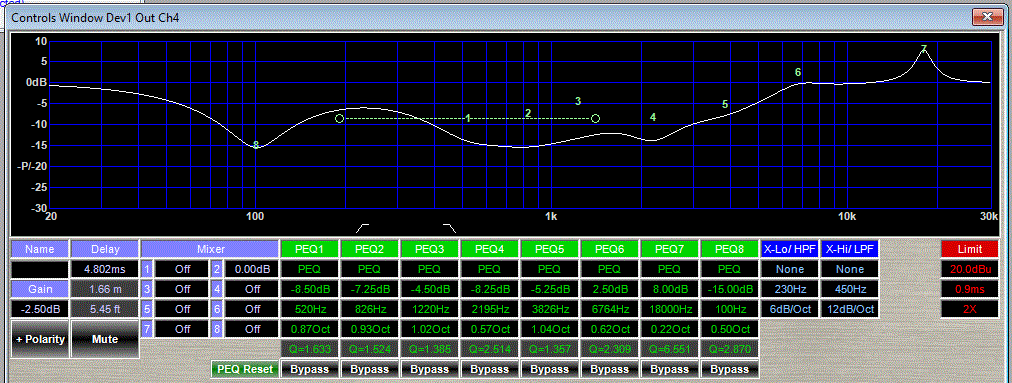This screenshot has height=383, width=1012.
Task: Edit HPF frequency 230Hz
Action: (x=790, y=289)
